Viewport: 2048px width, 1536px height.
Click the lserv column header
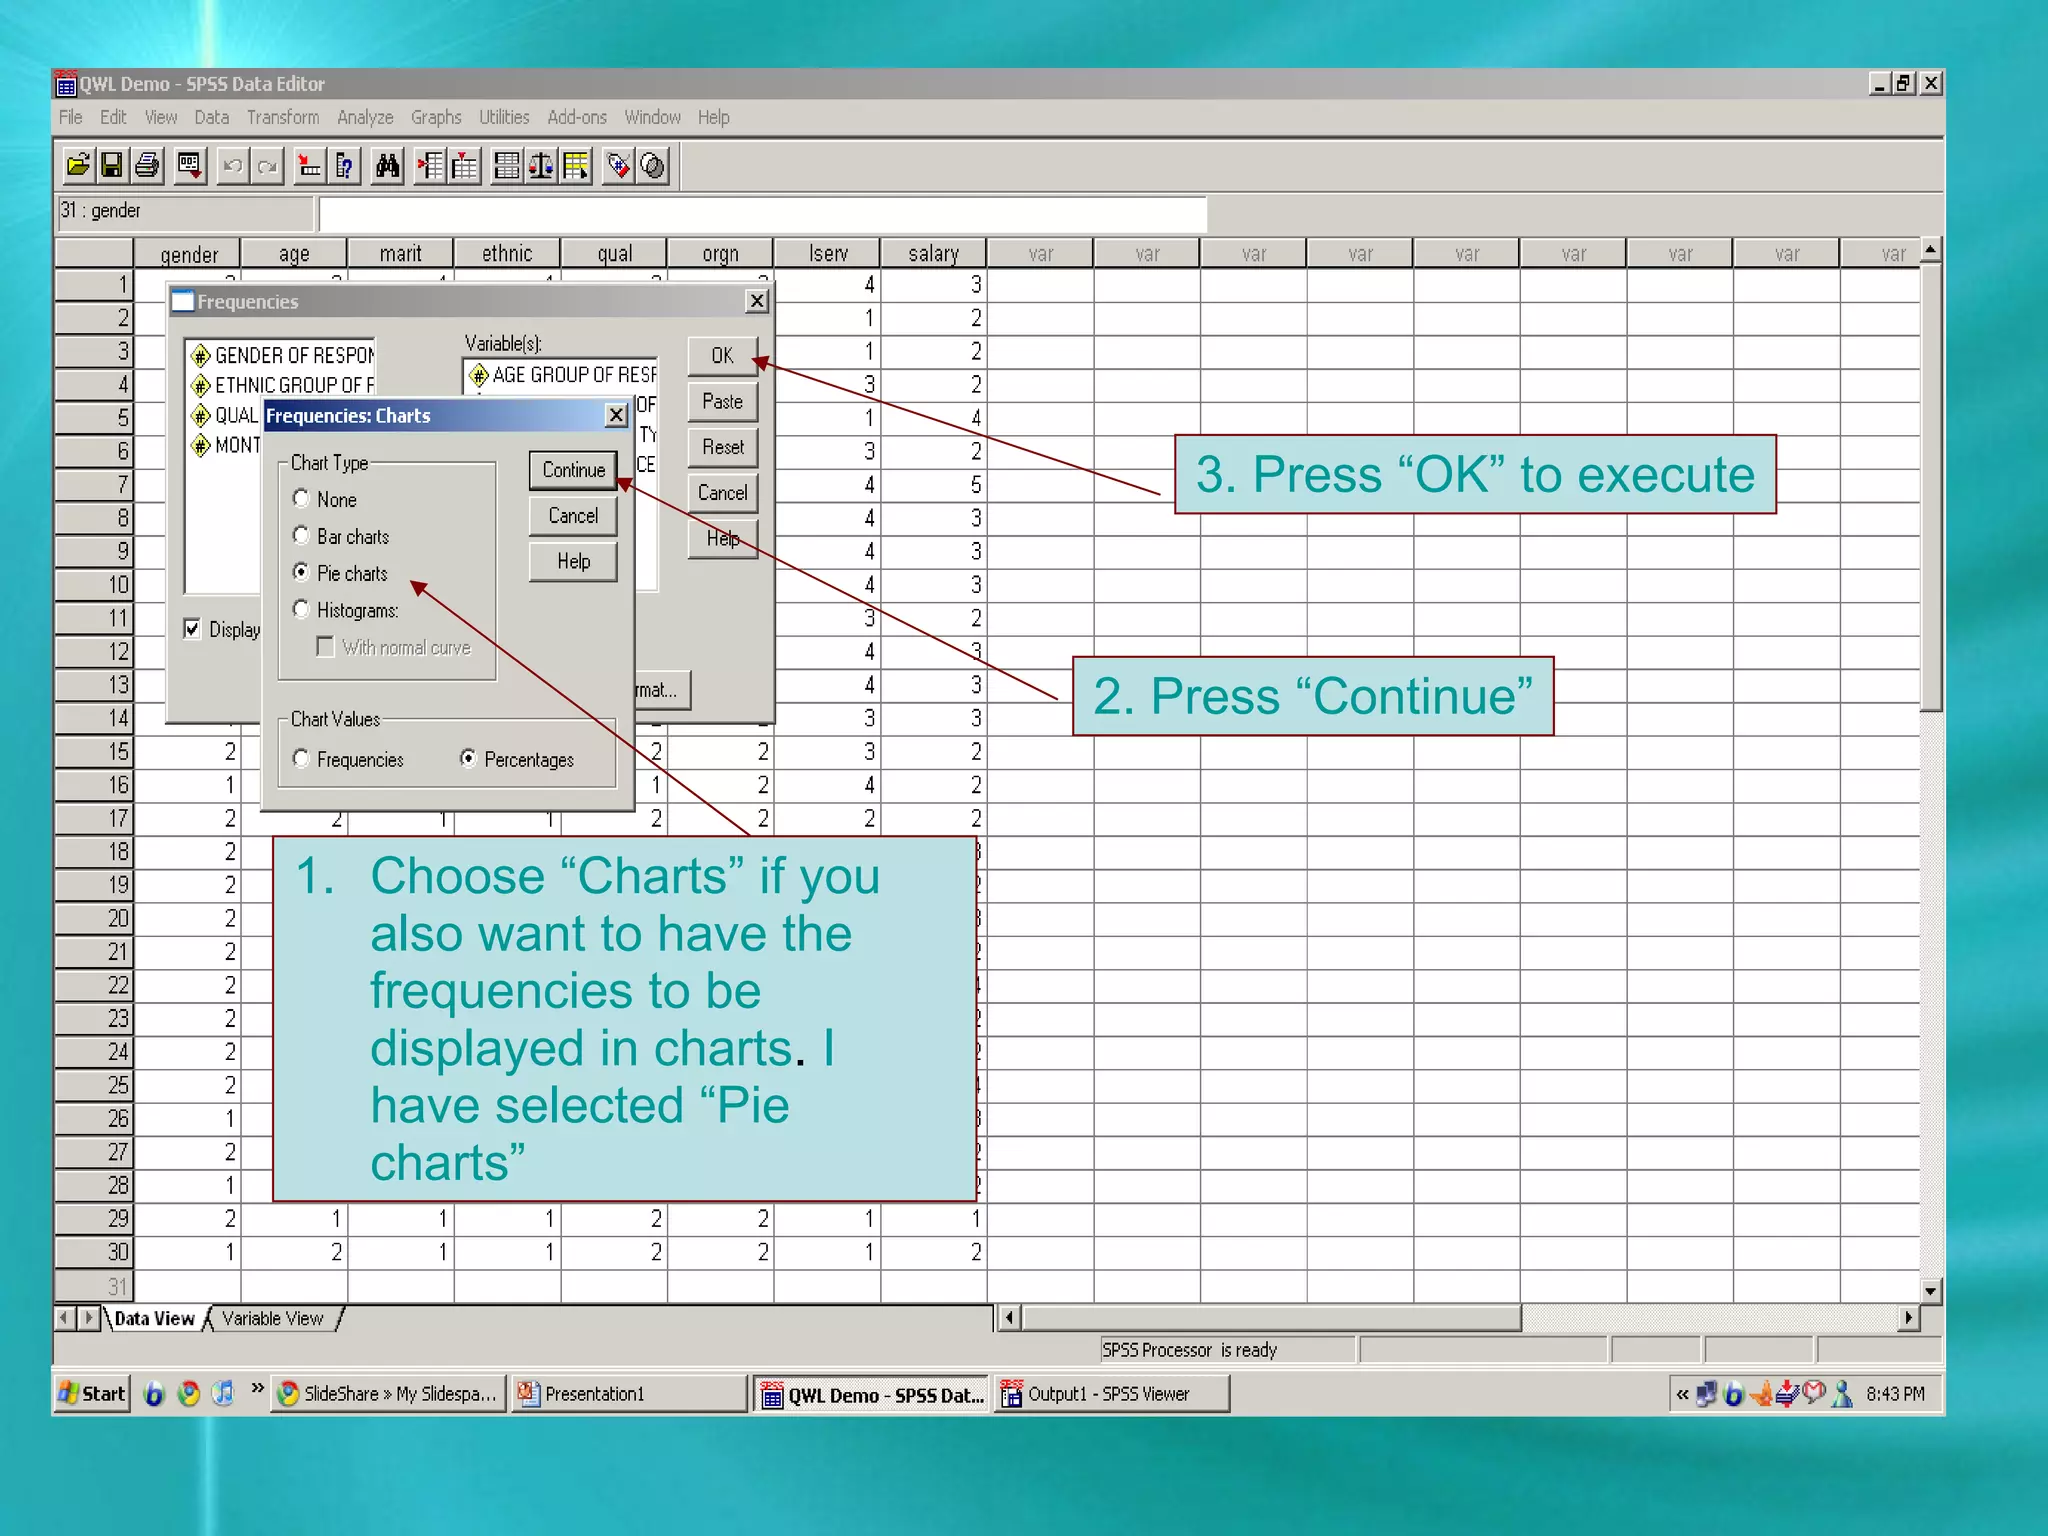[x=827, y=253]
